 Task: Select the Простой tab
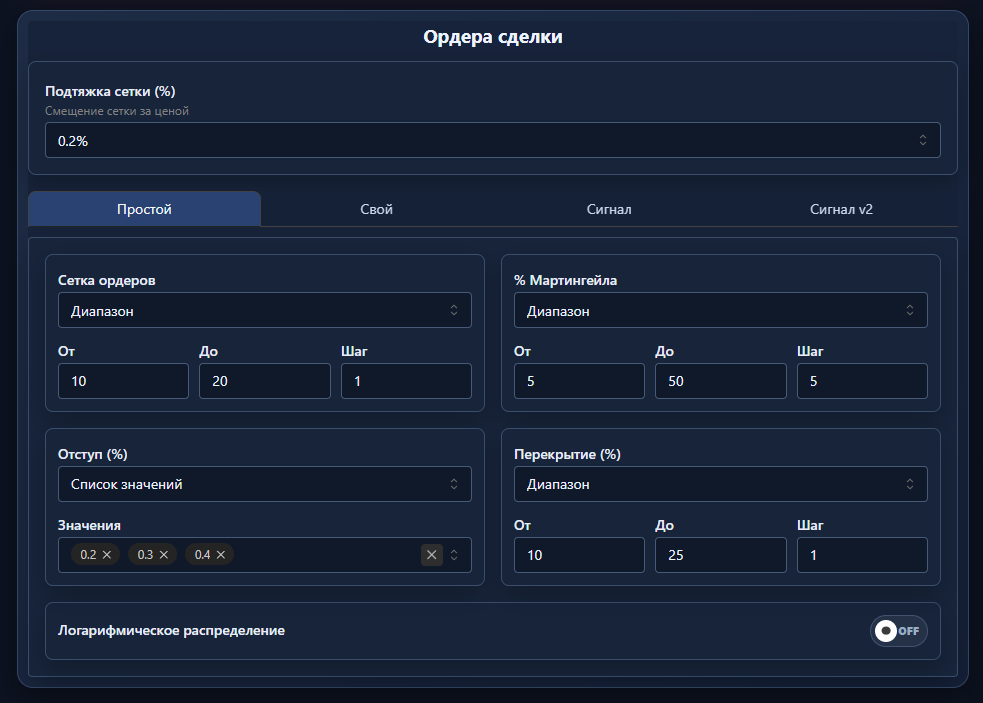[x=144, y=209]
